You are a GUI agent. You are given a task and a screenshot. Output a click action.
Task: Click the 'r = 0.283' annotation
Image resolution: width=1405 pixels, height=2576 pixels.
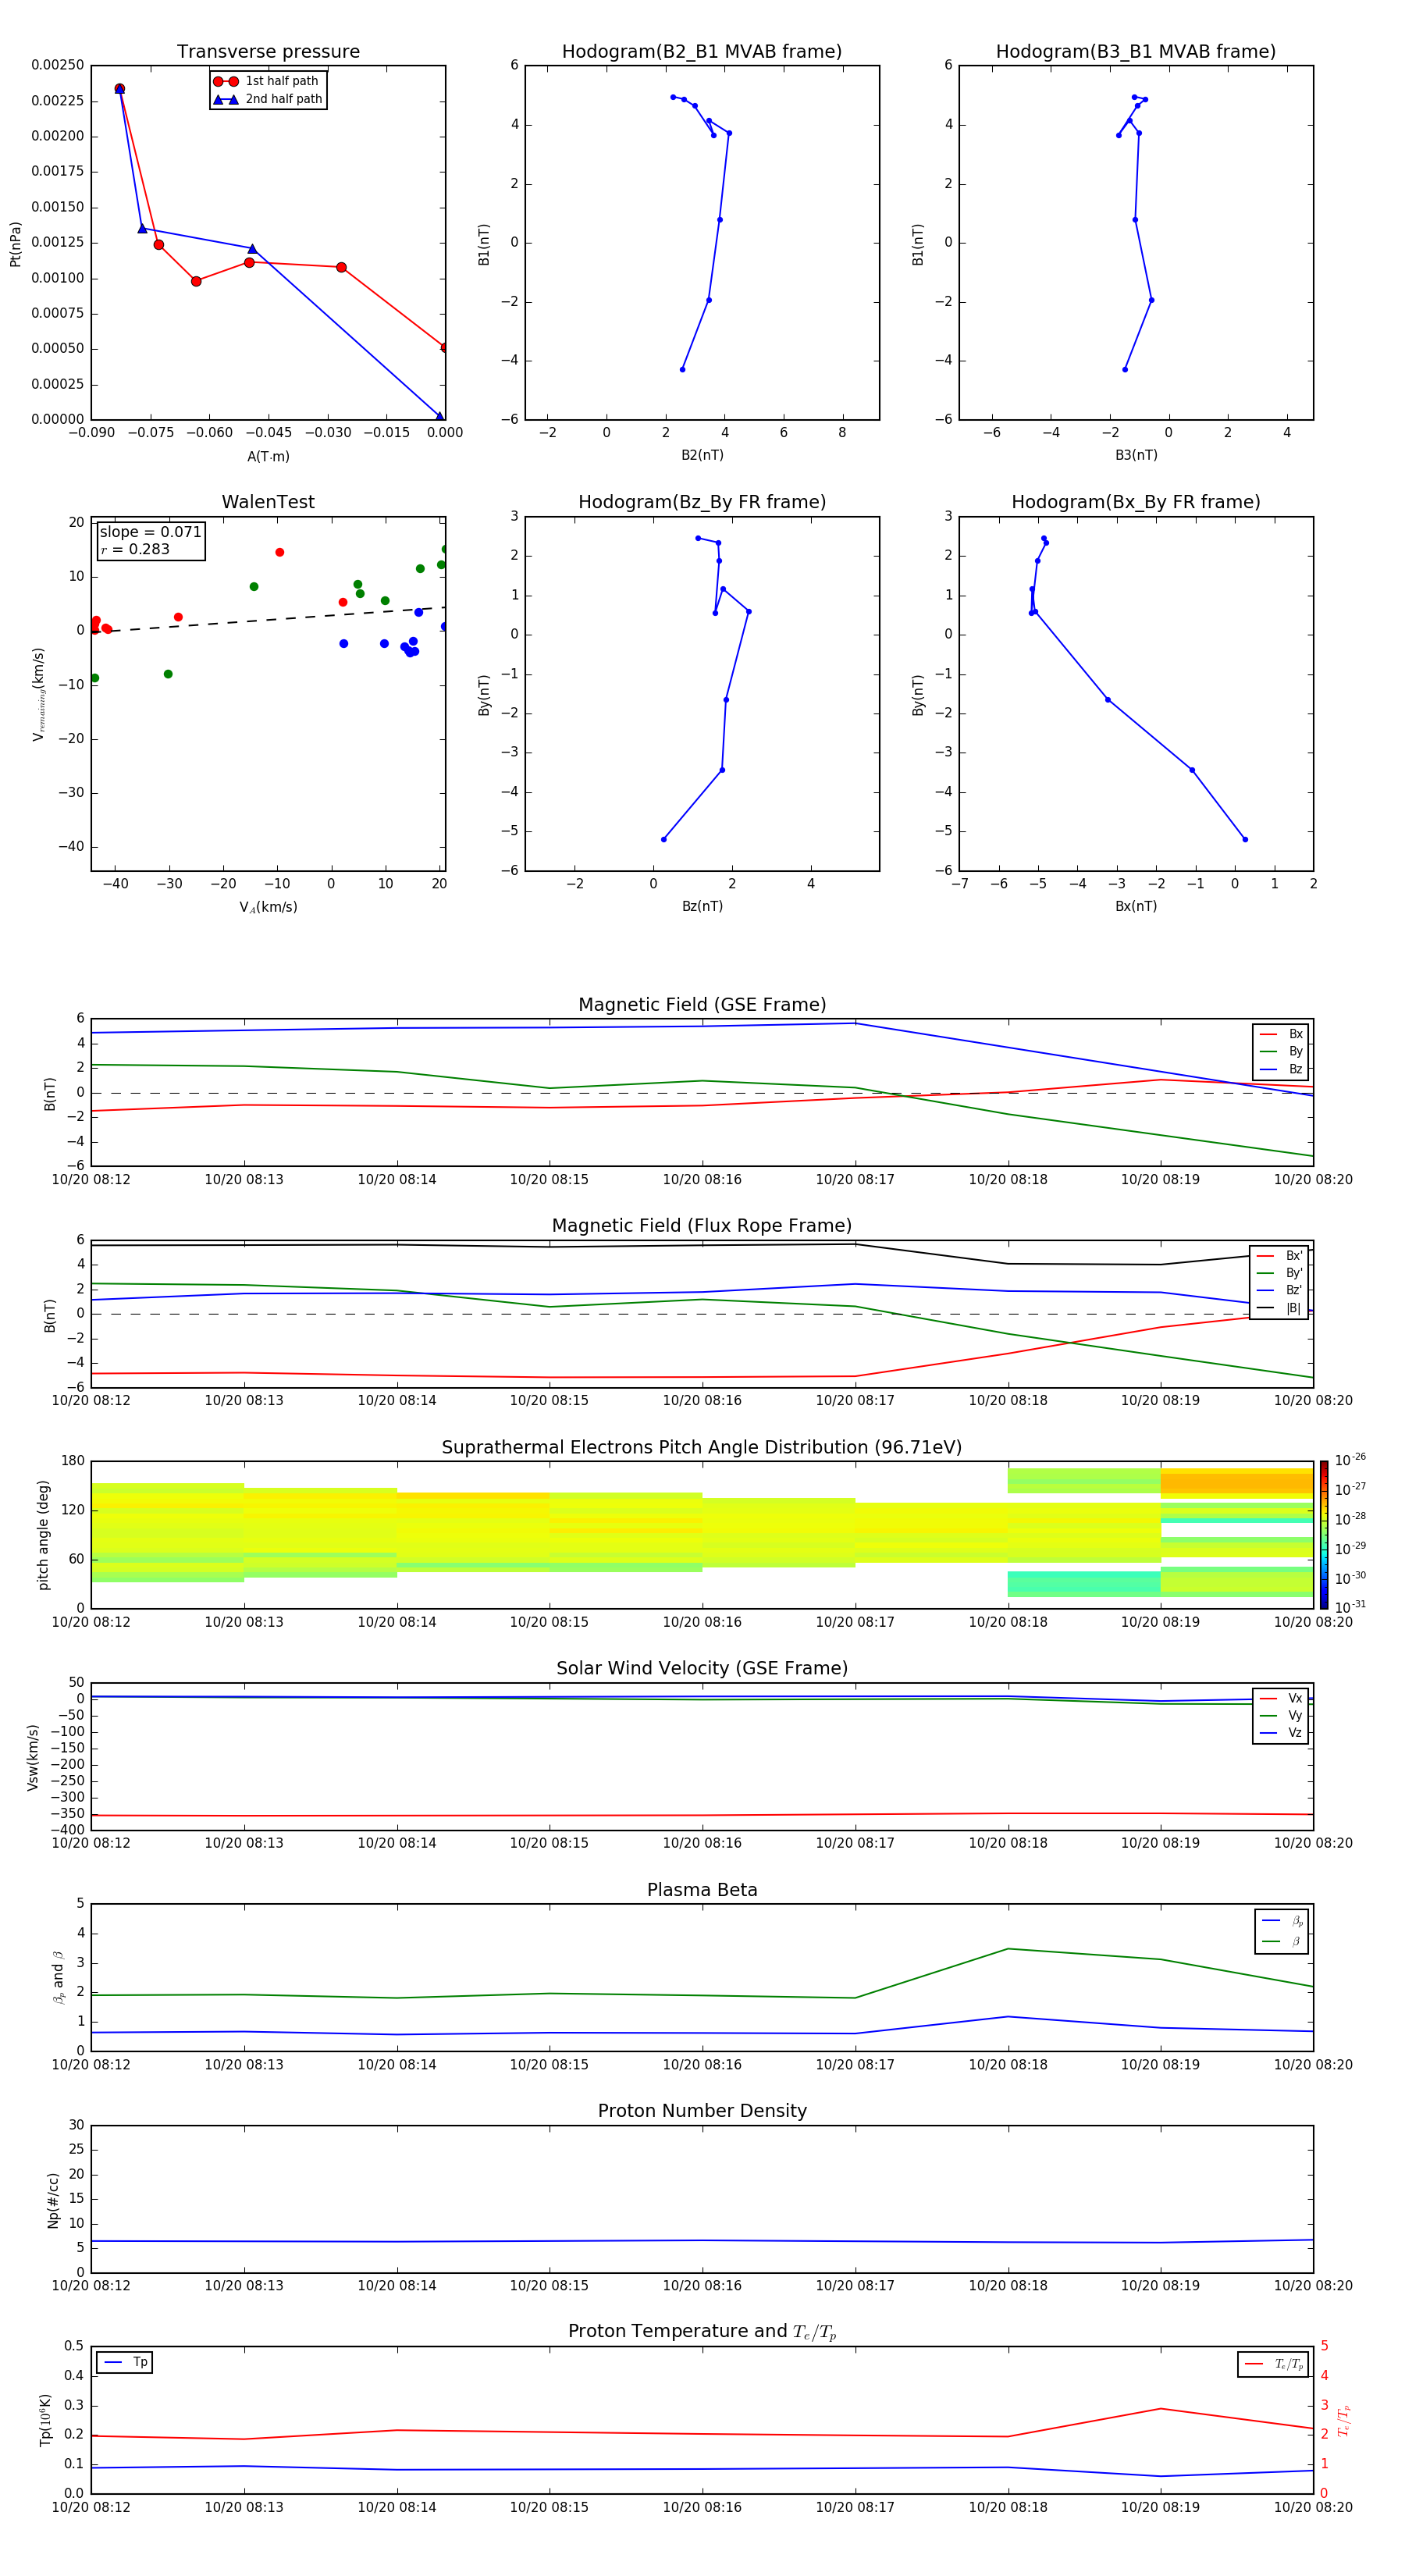135,550
